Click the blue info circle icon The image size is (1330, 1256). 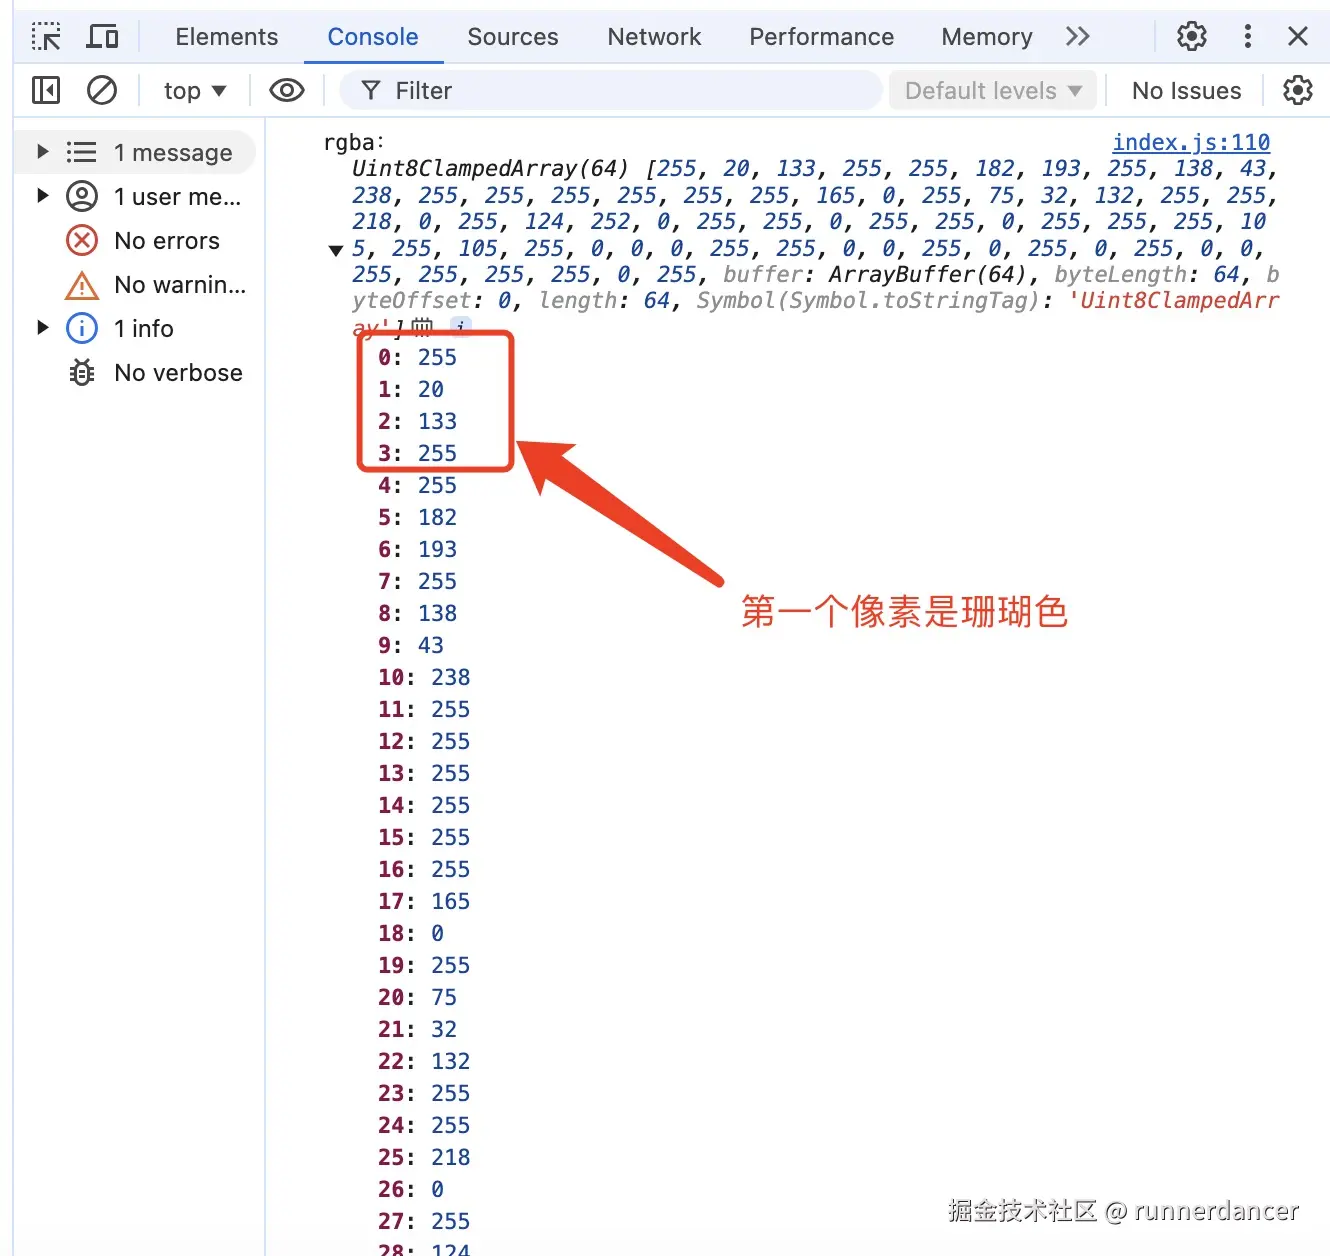coord(82,328)
